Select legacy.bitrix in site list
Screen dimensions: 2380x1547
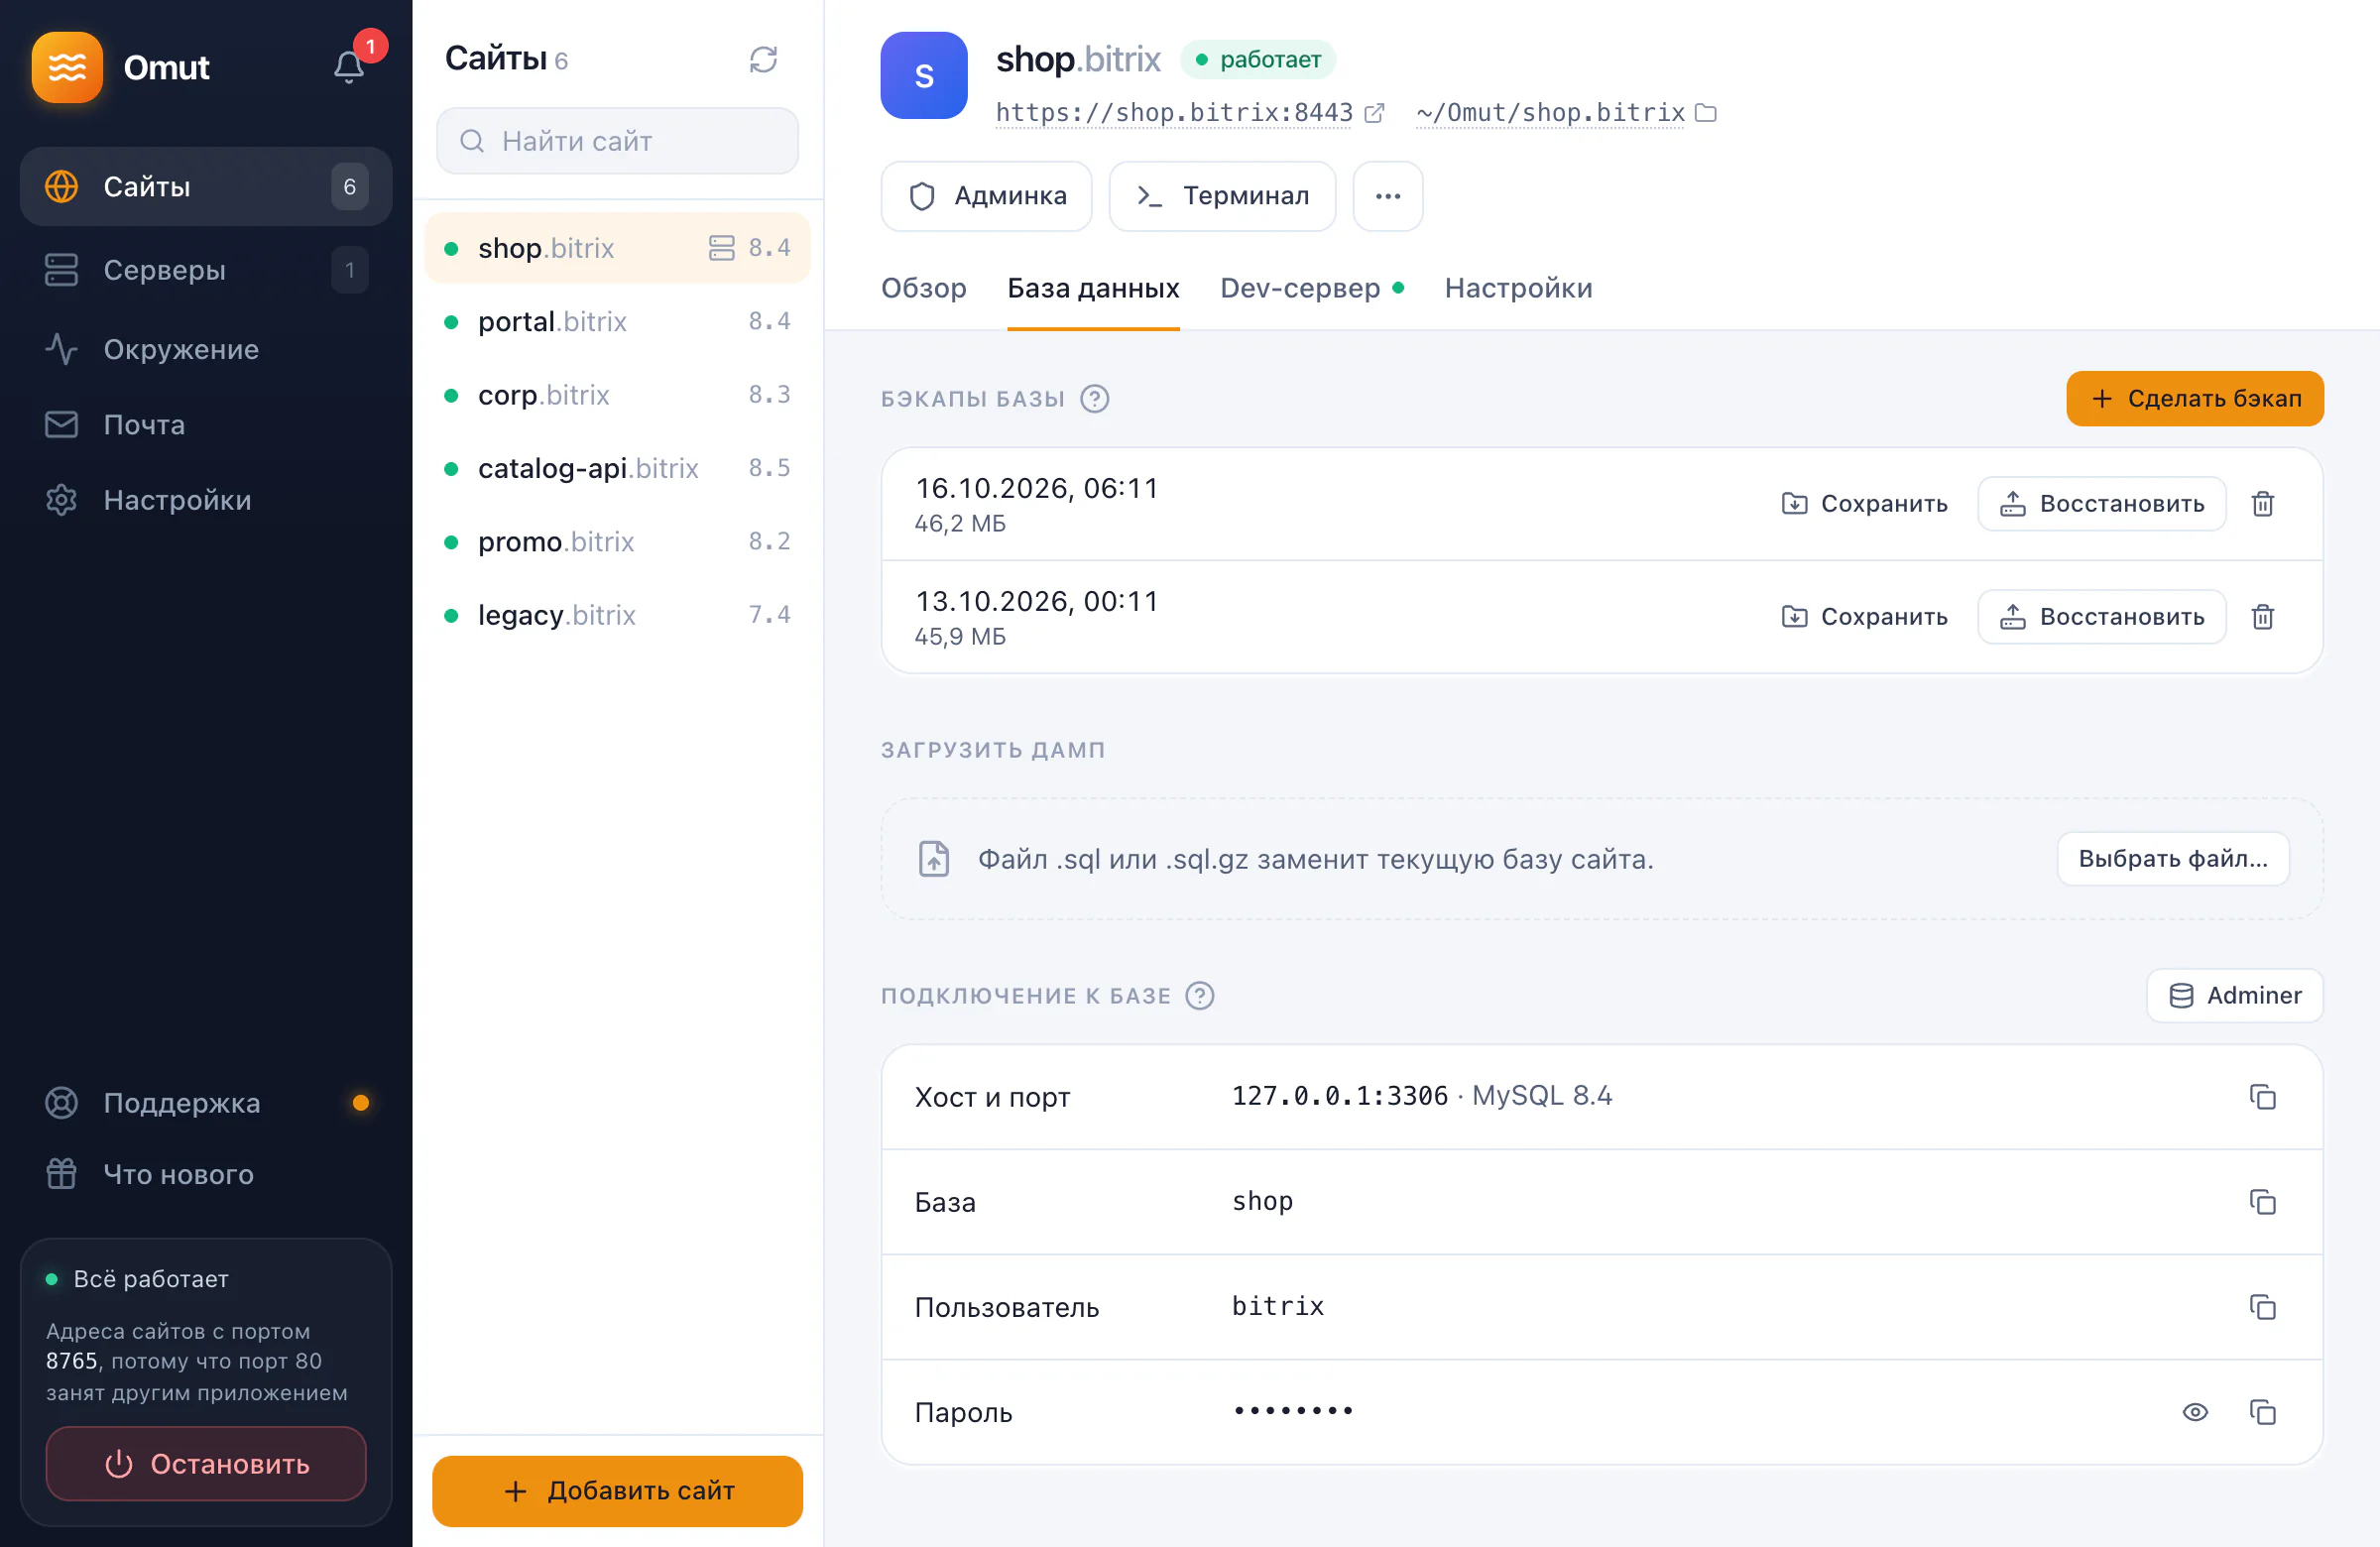pyautogui.click(x=617, y=615)
